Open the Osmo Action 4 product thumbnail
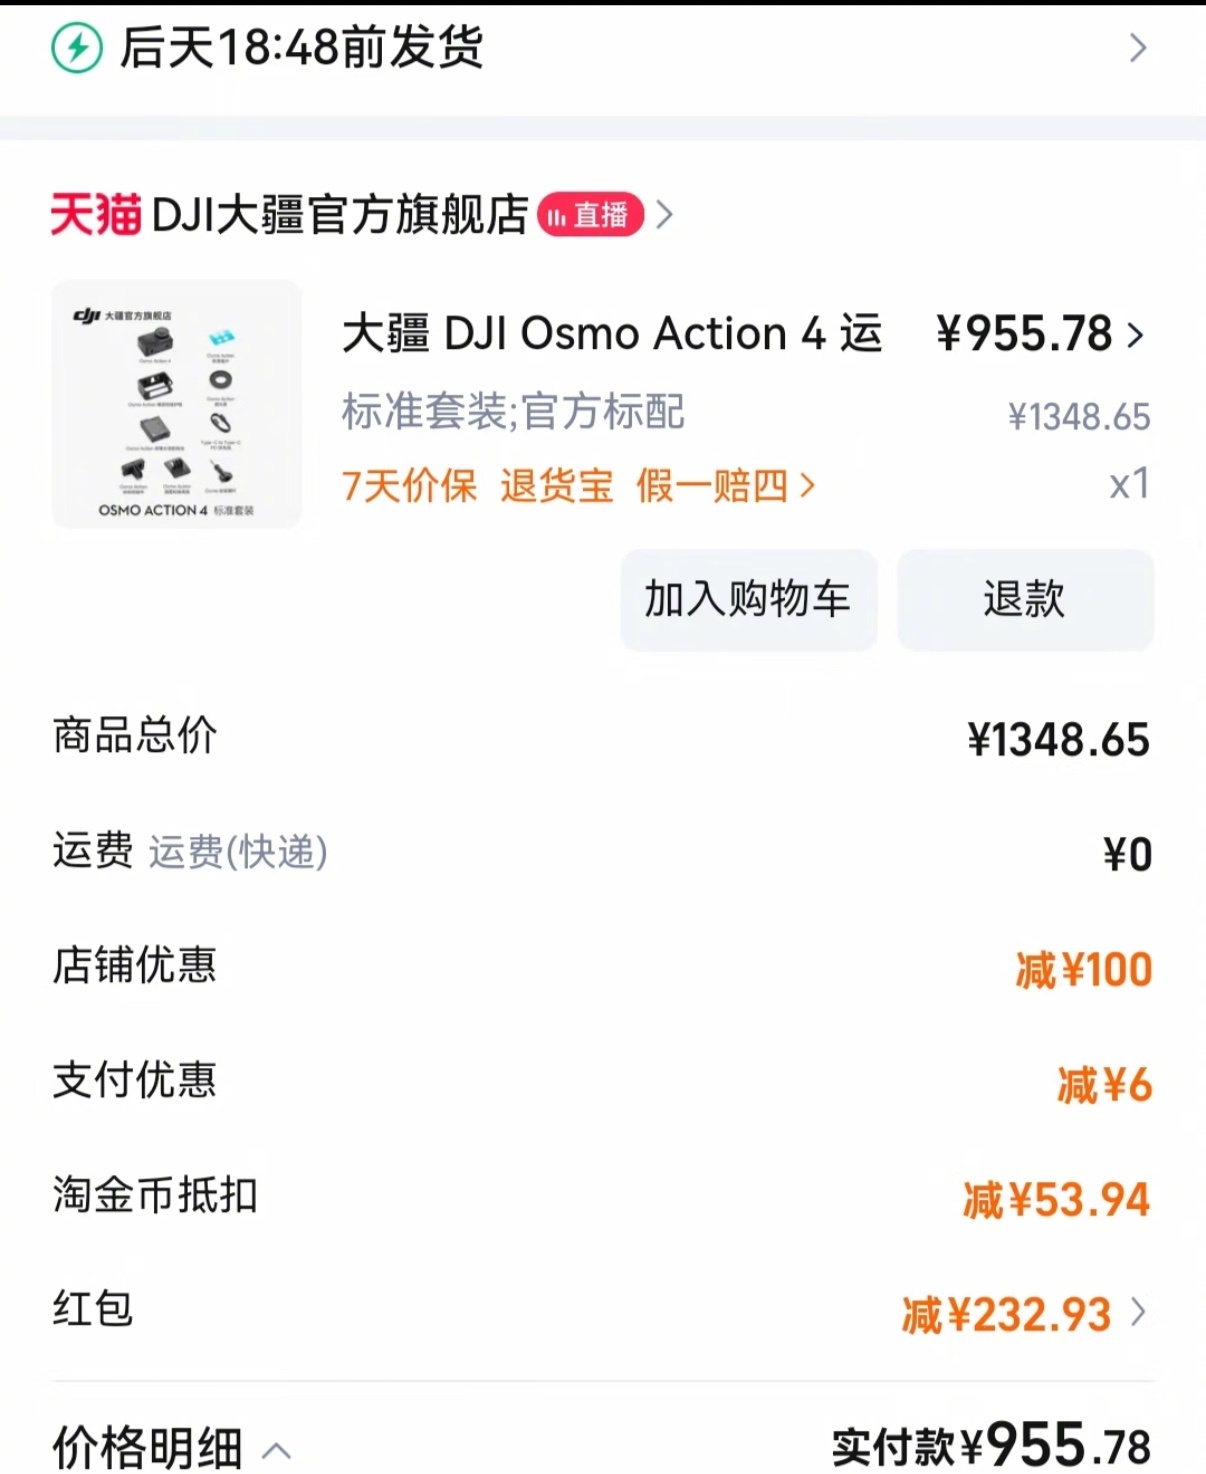1206x1474 pixels. coord(177,404)
